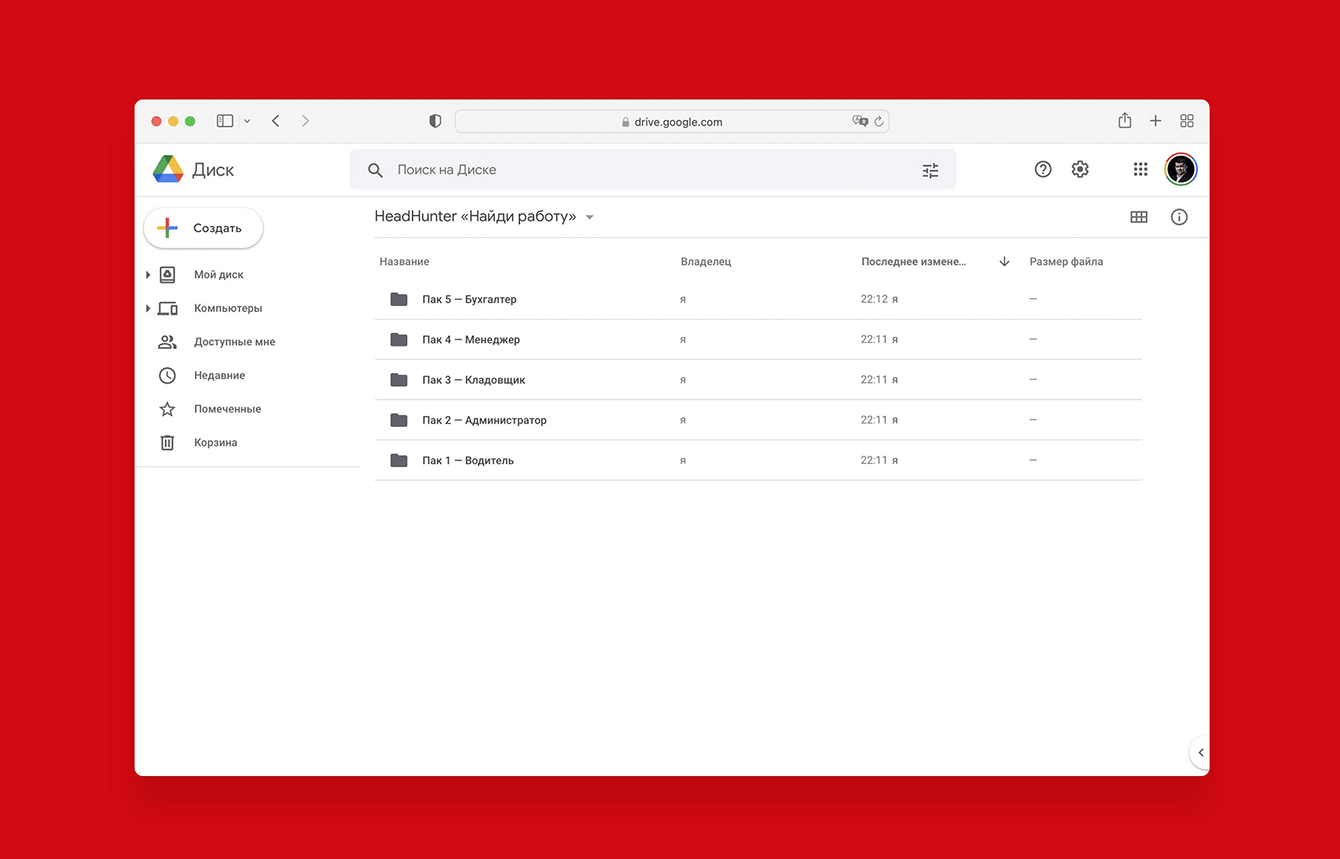Expand the Мой диск tree arrow
Image resolution: width=1340 pixels, height=859 pixels.
point(148,275)
